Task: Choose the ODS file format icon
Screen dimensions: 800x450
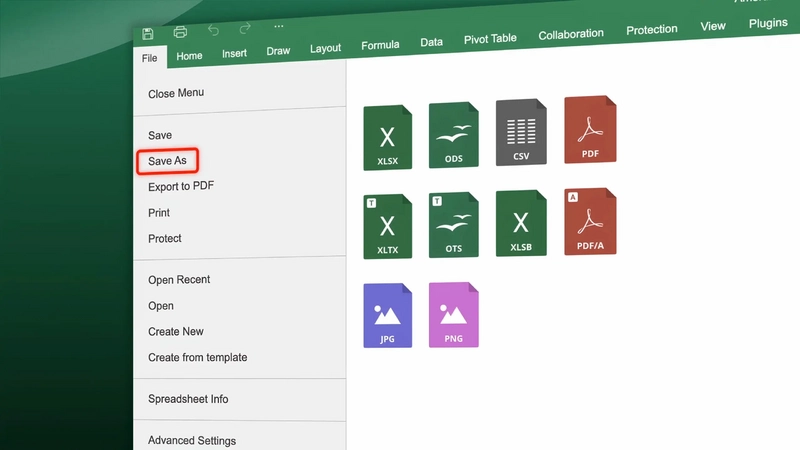Action: click(454, 135)
